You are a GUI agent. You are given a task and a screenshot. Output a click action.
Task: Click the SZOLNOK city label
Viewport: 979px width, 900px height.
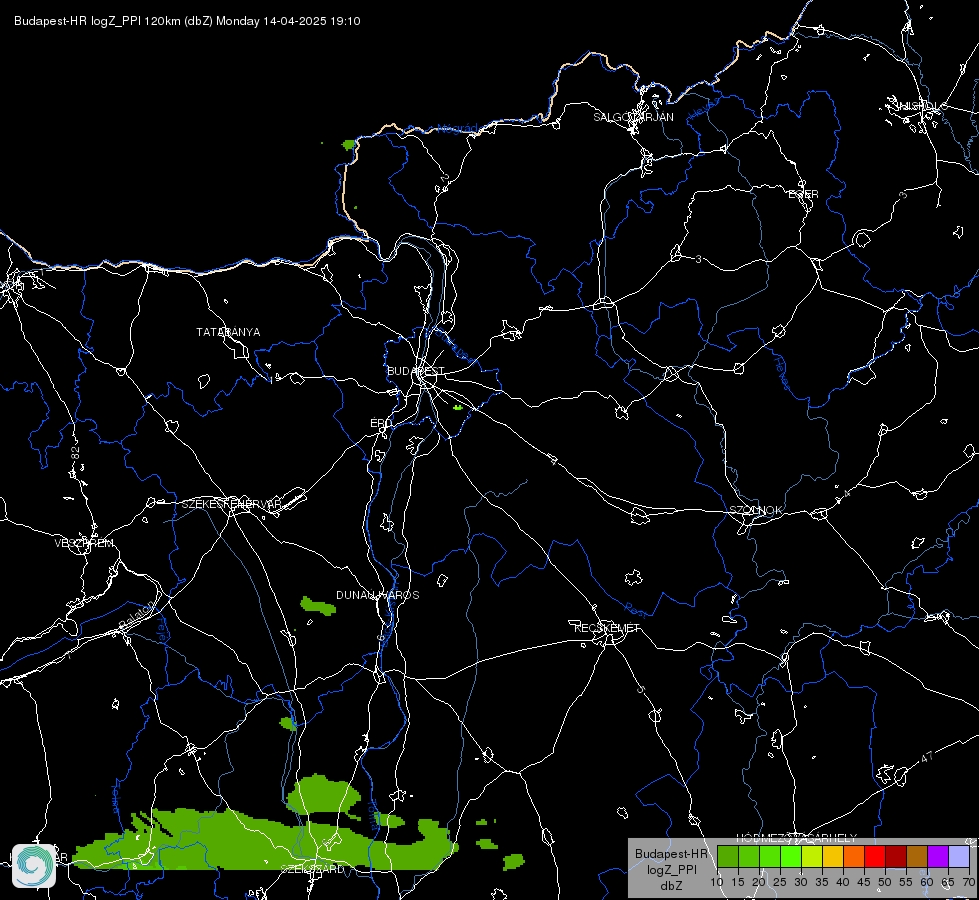756,510
